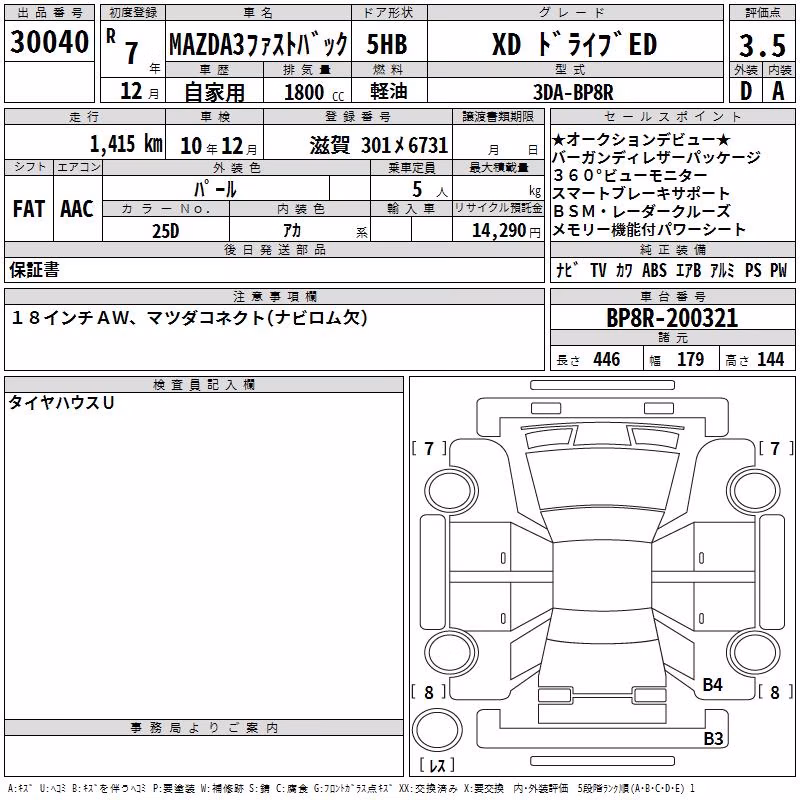Select BSM・レーダークルーズ line
This screenshot has width=800, height=800.
click(642, 211)
